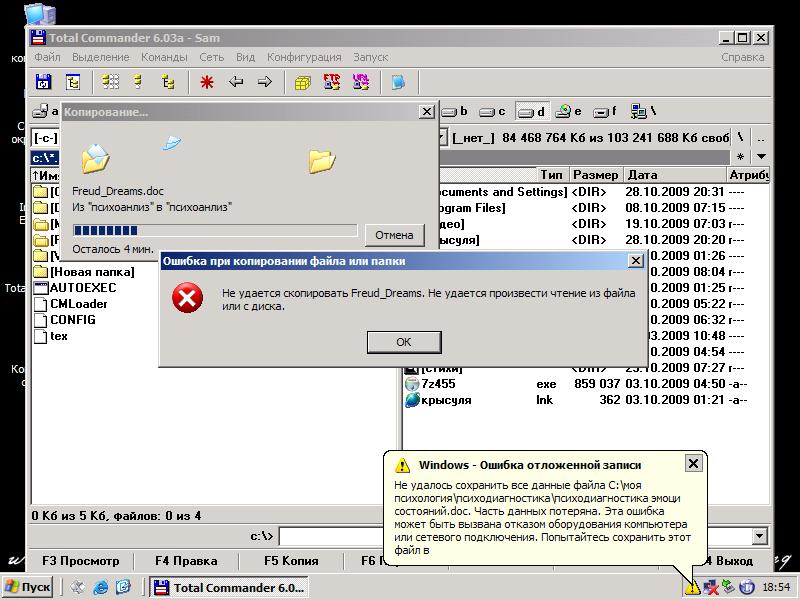Open the right panel drive dropdown arrow
The width and height of the screenshot is (800, 600).
tap(442, 138)
